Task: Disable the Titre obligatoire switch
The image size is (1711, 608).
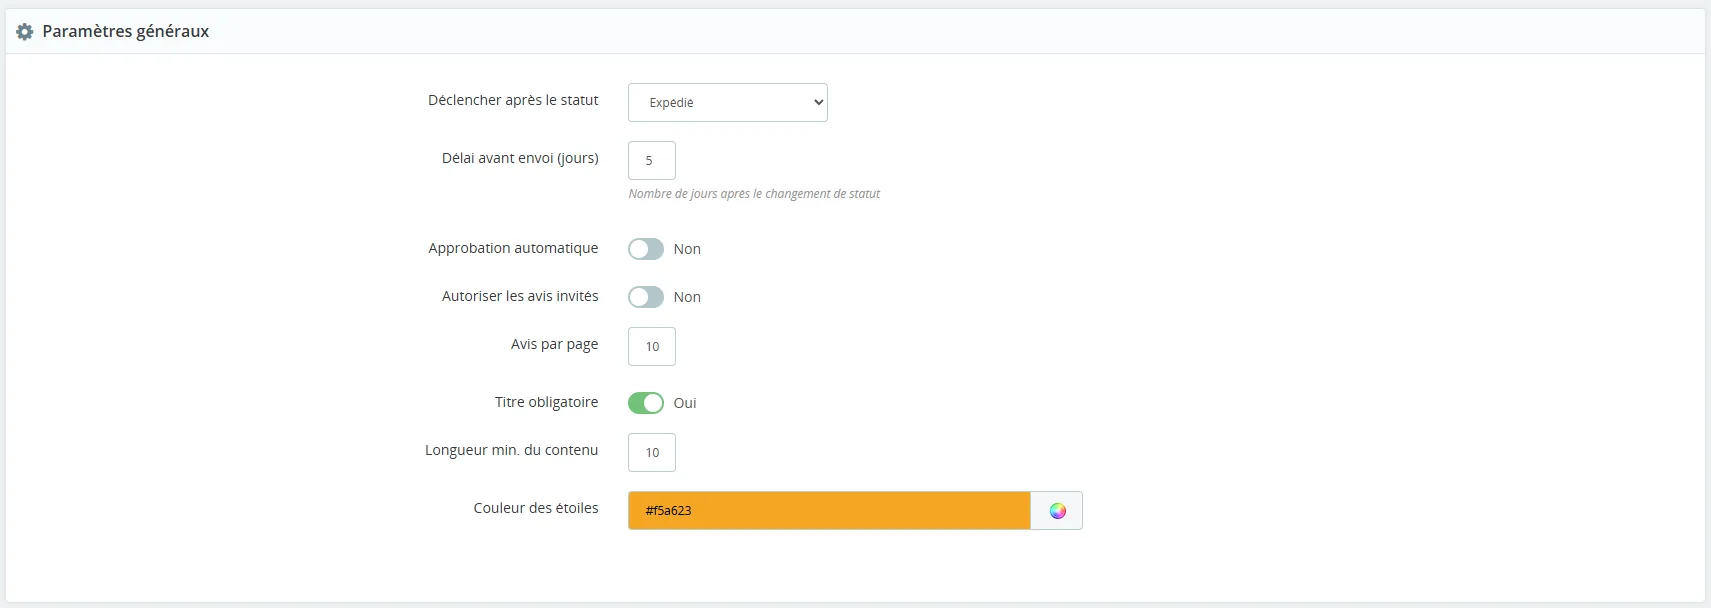Action: (x=646, y=403)
